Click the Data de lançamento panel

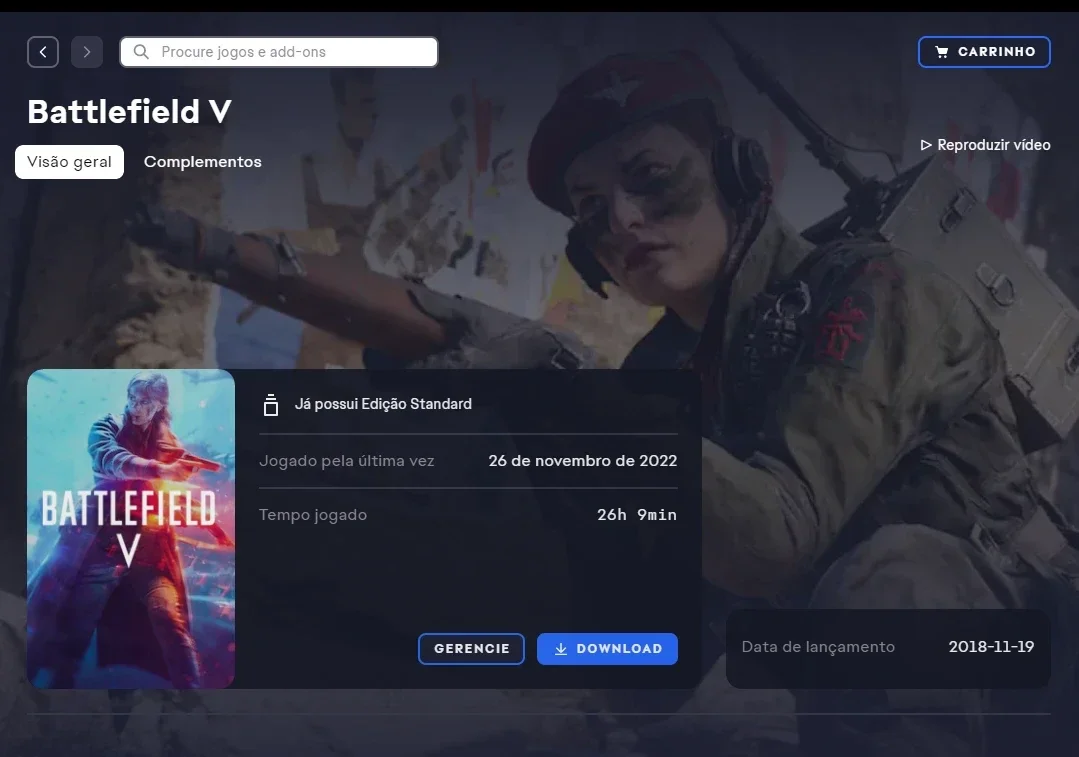coord(888,648)
